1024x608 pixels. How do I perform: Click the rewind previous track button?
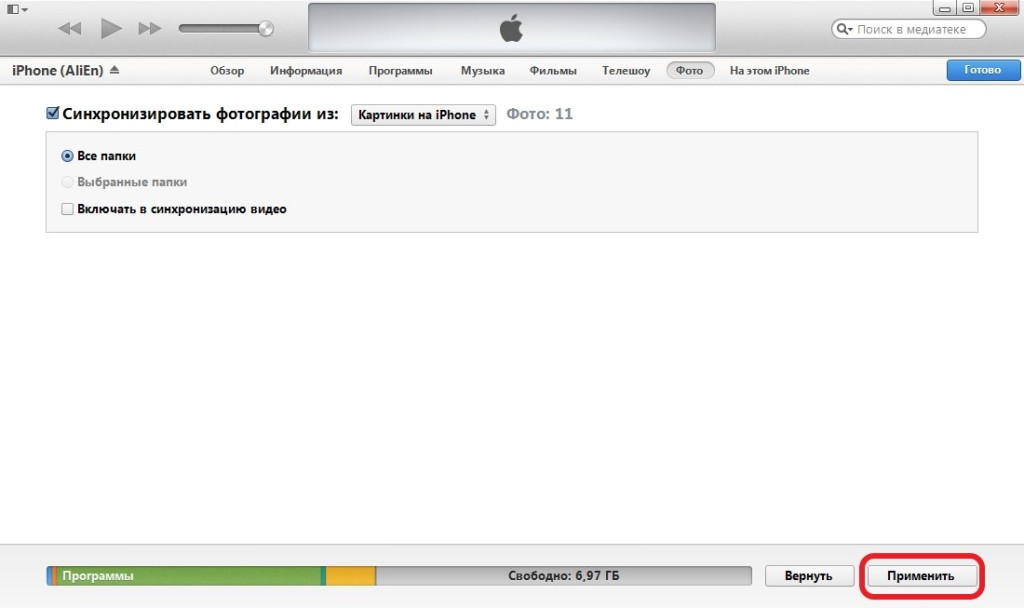coord(69,29)
